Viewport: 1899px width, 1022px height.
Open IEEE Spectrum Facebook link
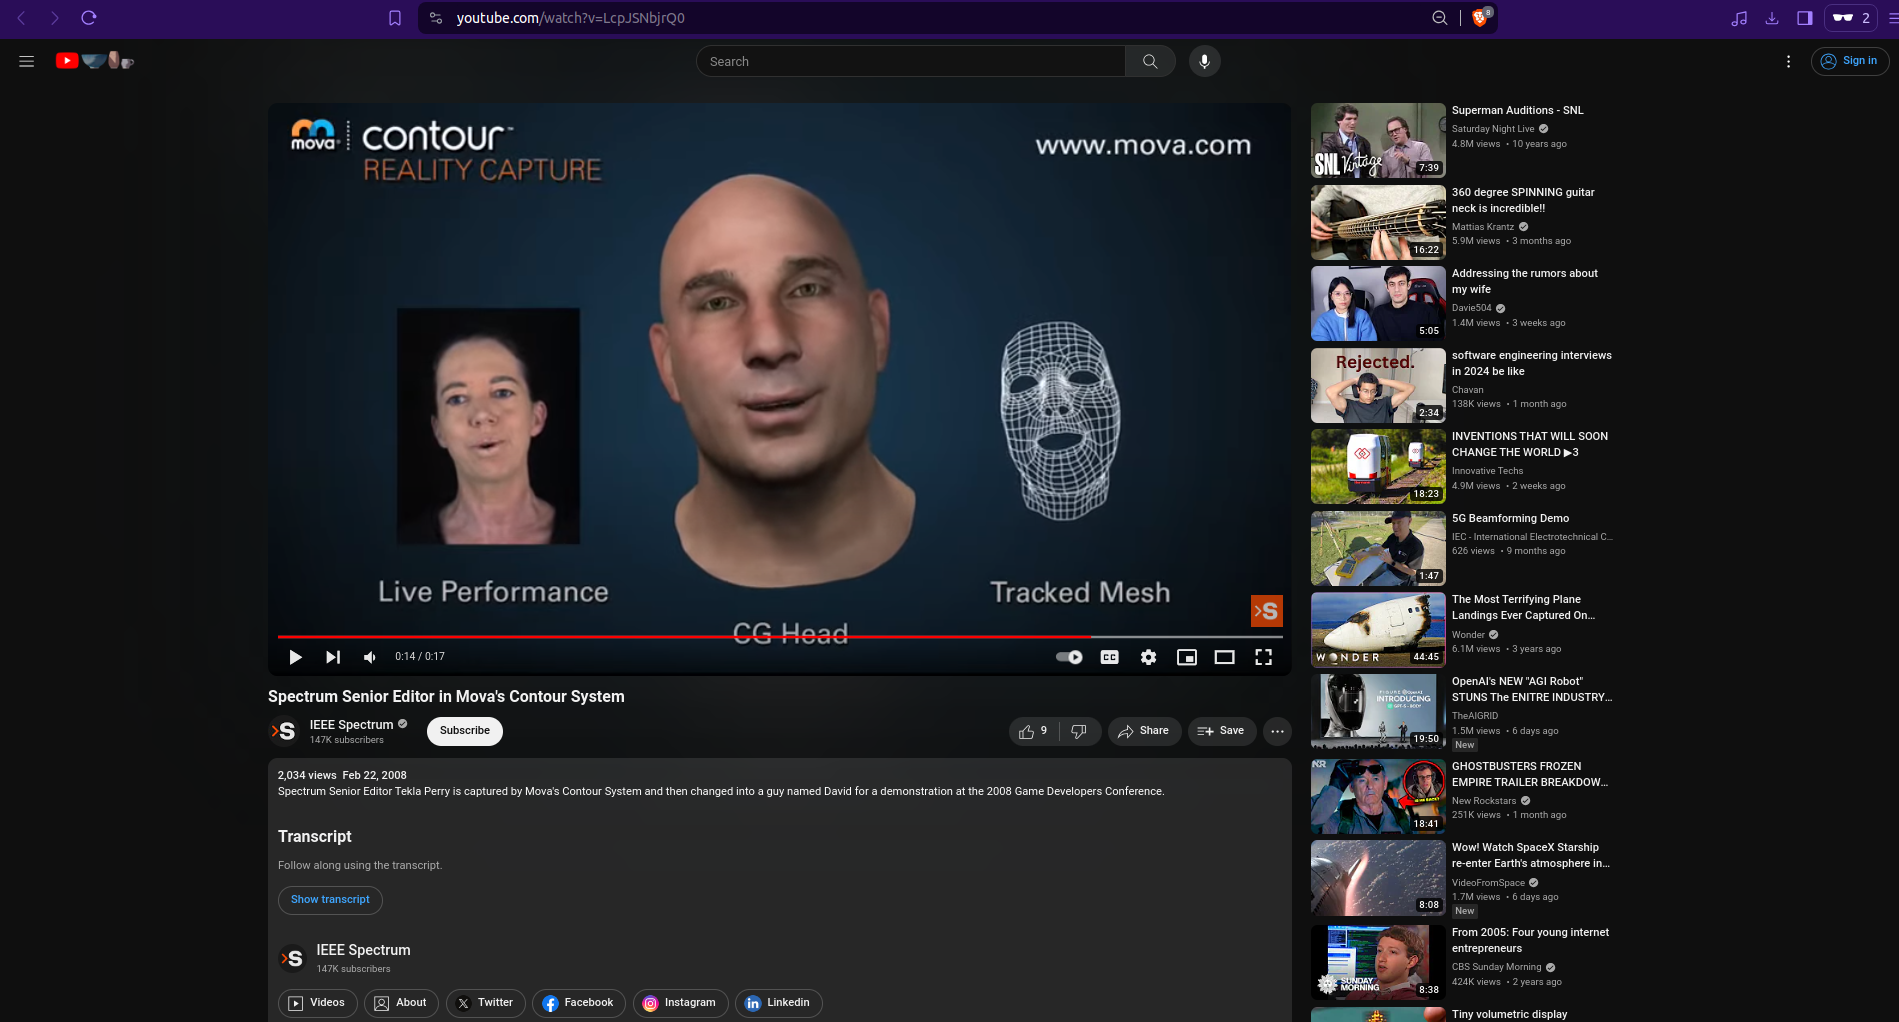[x=578, y=1003]
